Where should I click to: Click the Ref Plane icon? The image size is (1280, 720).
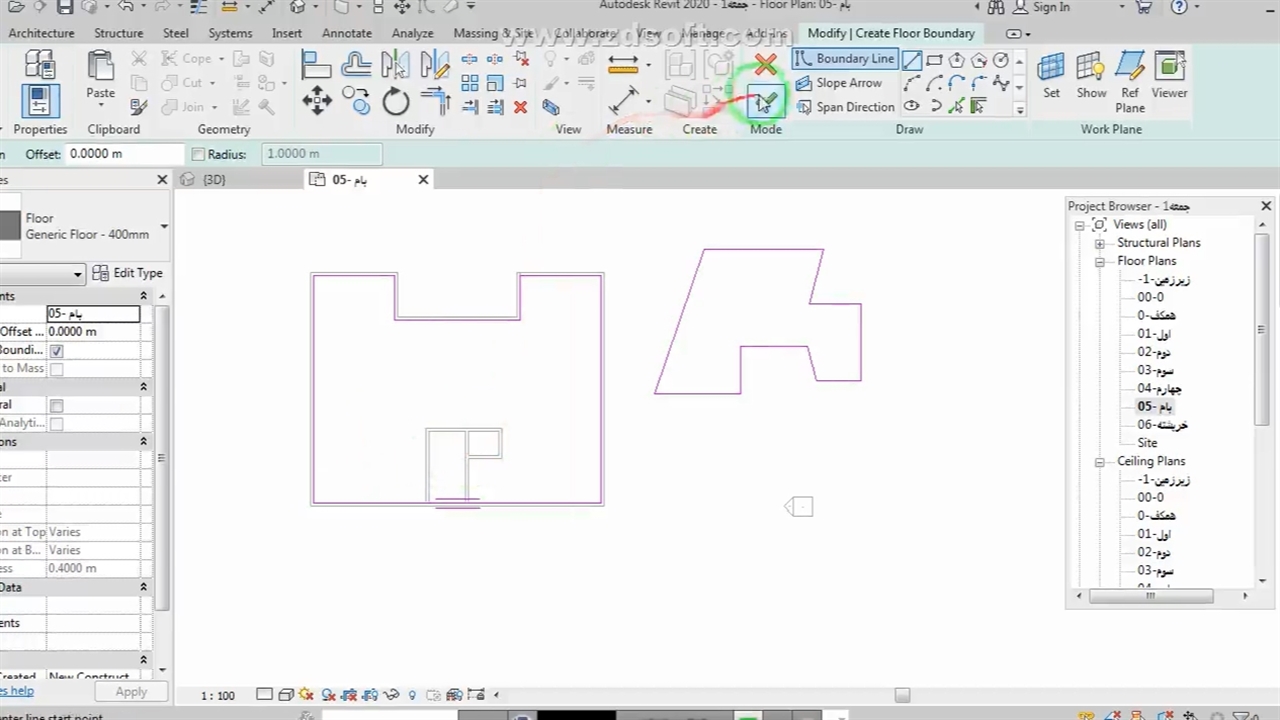[x=1130, y=78]
